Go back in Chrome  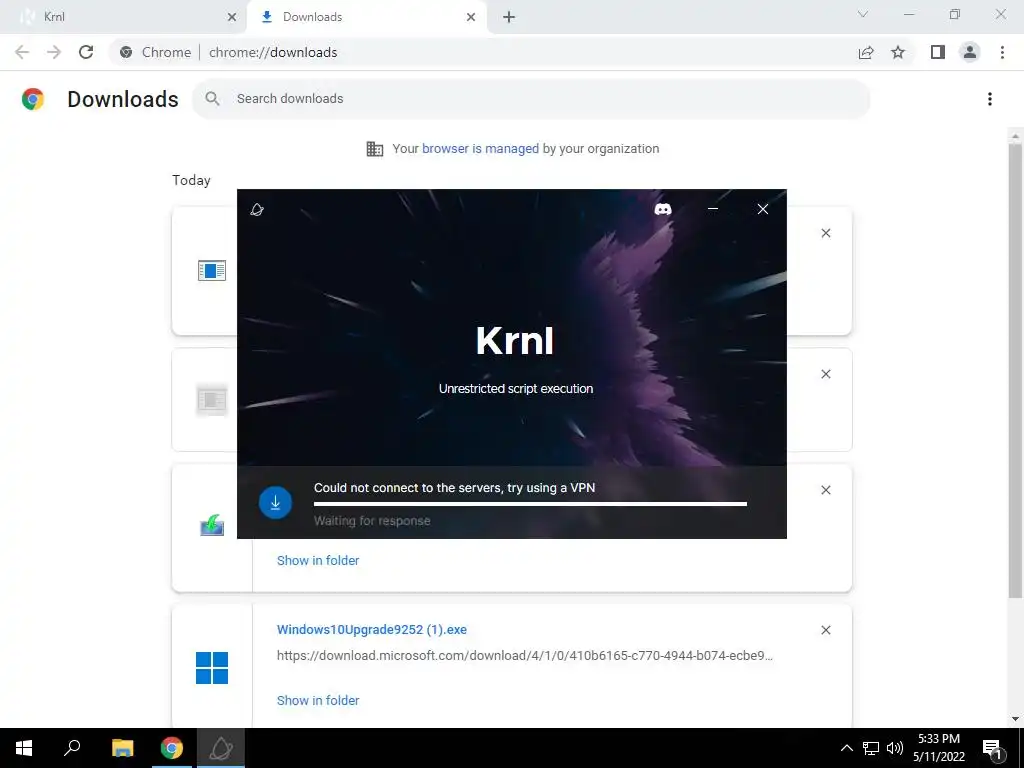tap(22, 52)
